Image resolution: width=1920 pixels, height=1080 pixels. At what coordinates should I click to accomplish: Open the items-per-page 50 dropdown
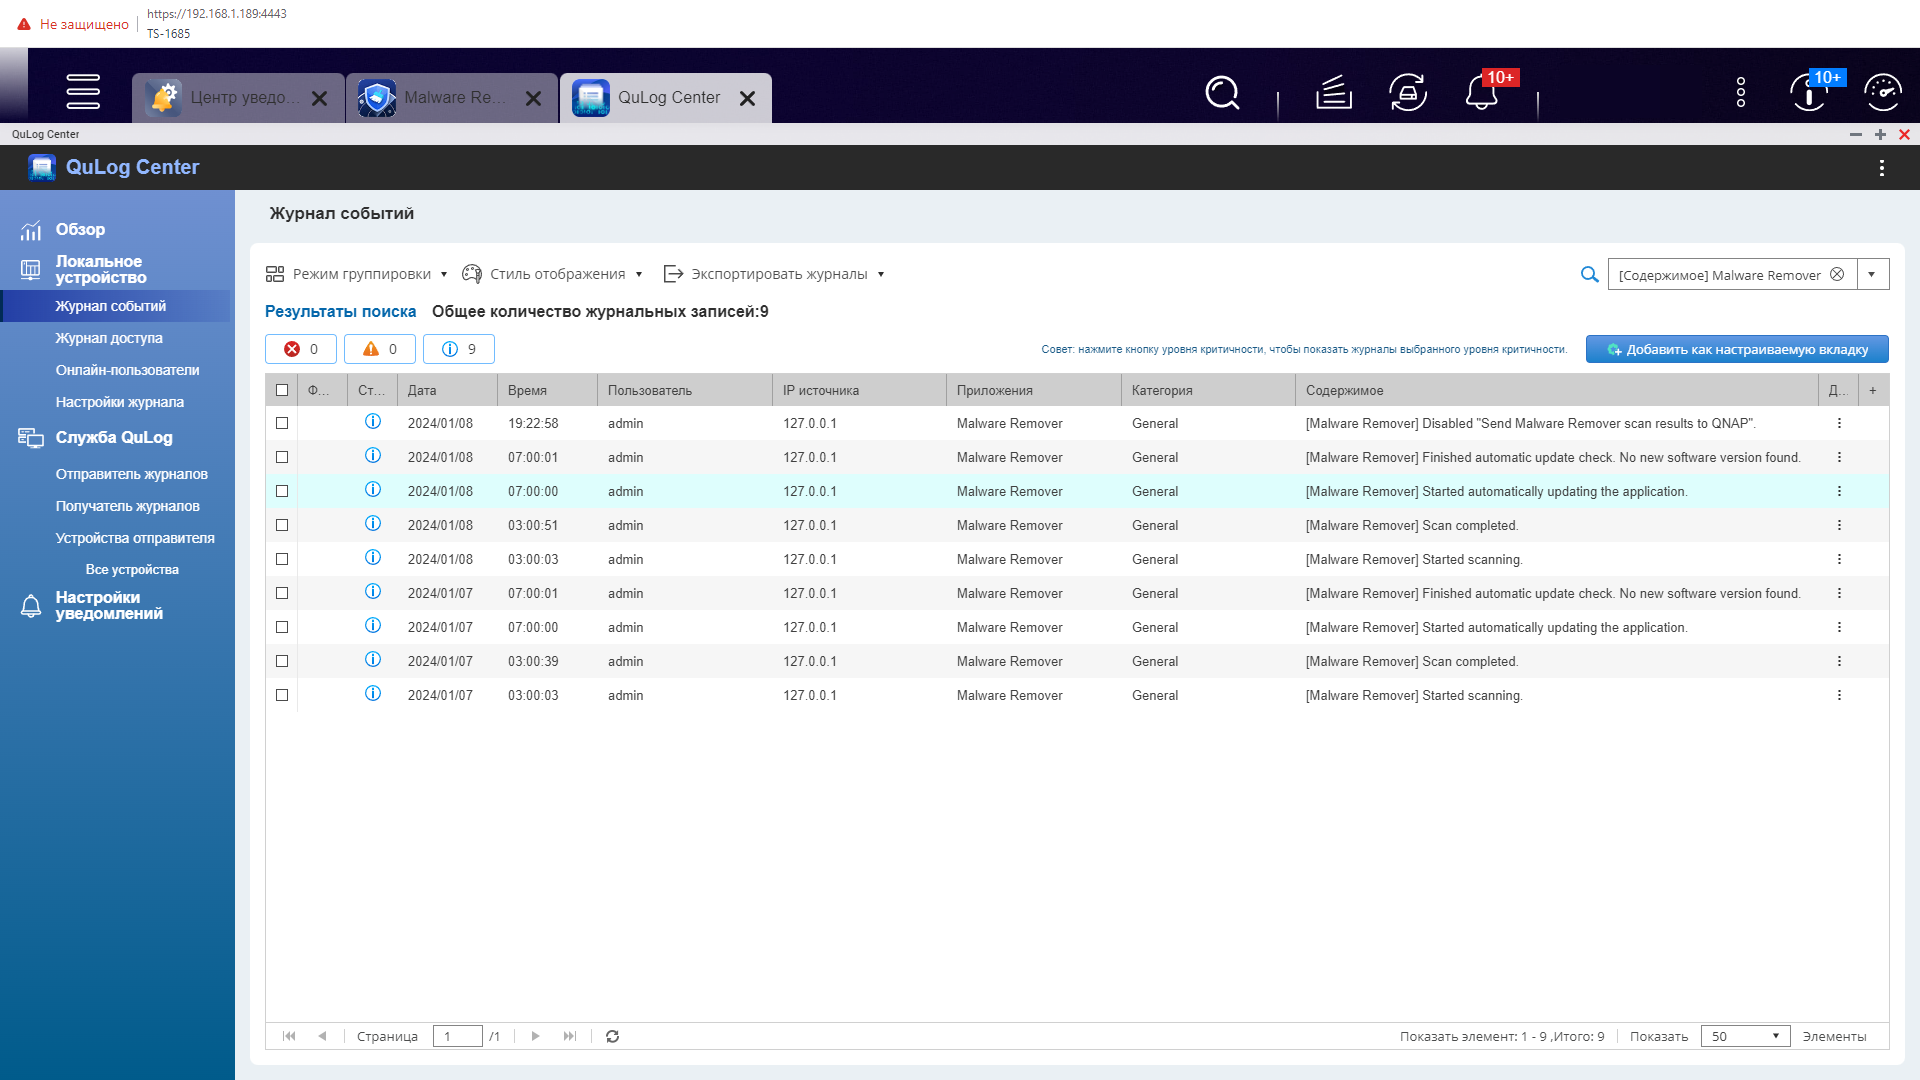(1745, 1037)
